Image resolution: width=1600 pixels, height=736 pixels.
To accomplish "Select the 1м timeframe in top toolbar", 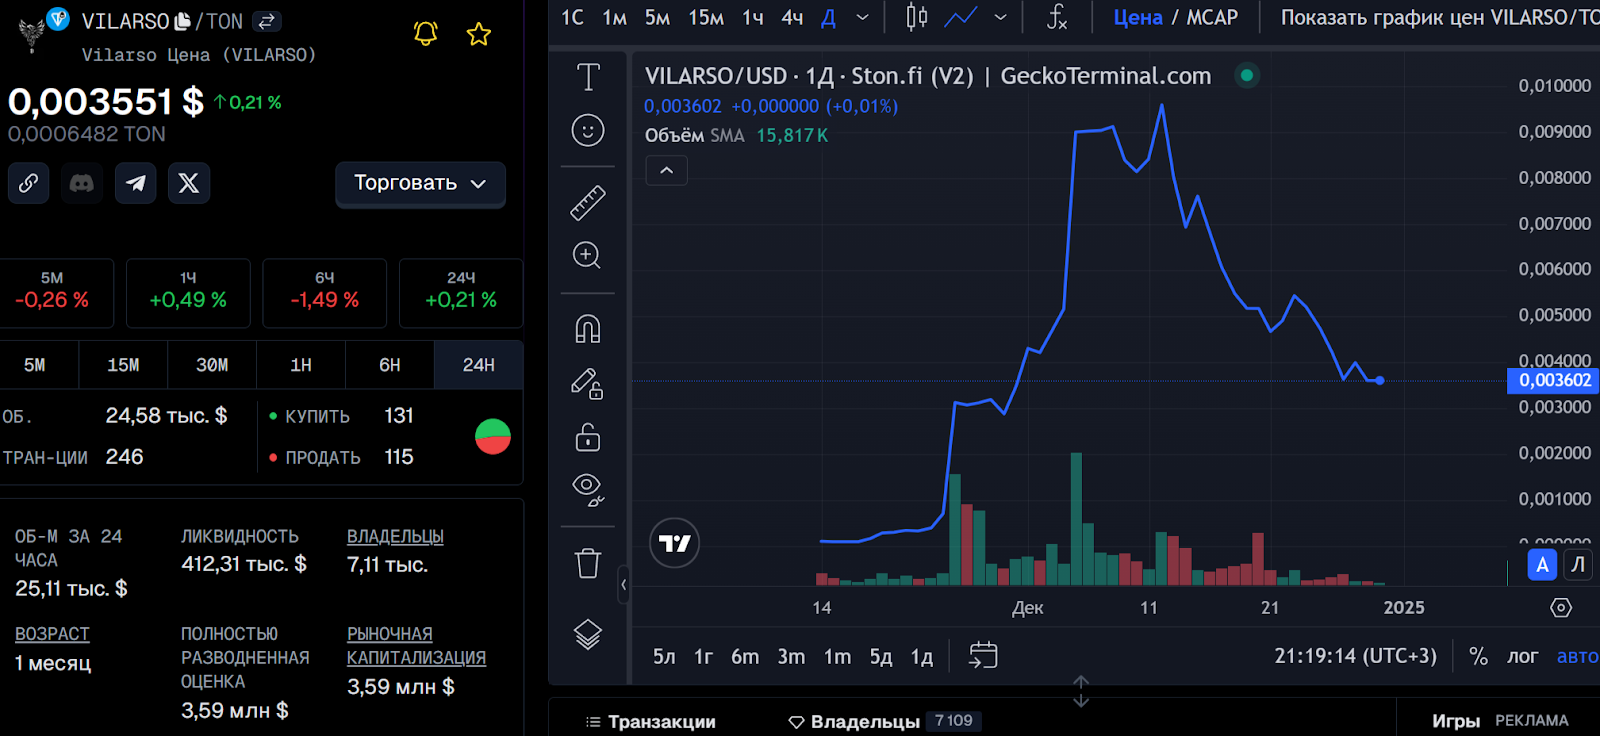I will pyautogui.click(x=615, y=17).
